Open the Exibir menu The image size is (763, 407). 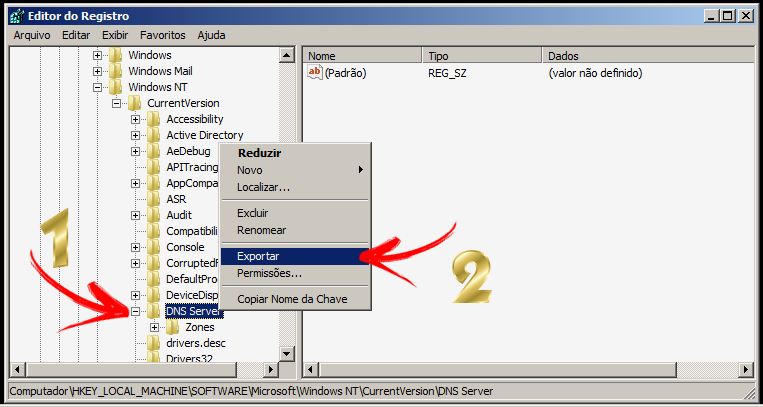(x=115, y=35)
